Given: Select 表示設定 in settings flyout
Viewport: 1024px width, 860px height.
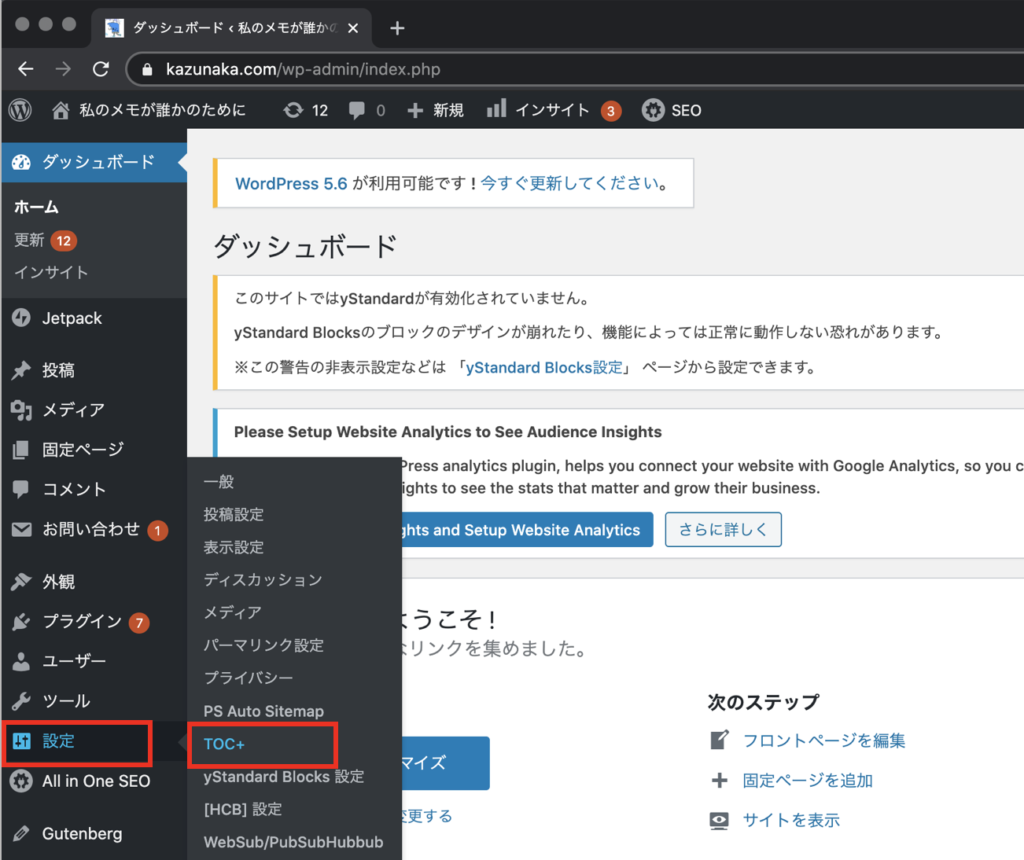Looking at the screenshot, I should [234, 547].
